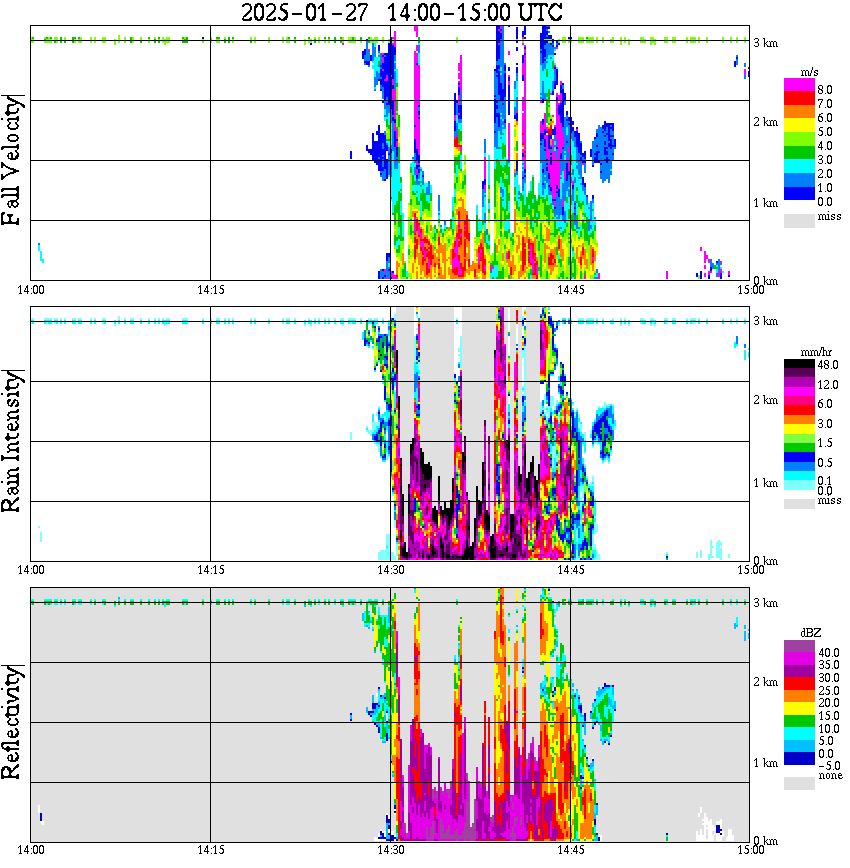Click the '2 km' height label on Fall Velocity plot
Screen dimensions: 850x868
[x=766, y=122]
